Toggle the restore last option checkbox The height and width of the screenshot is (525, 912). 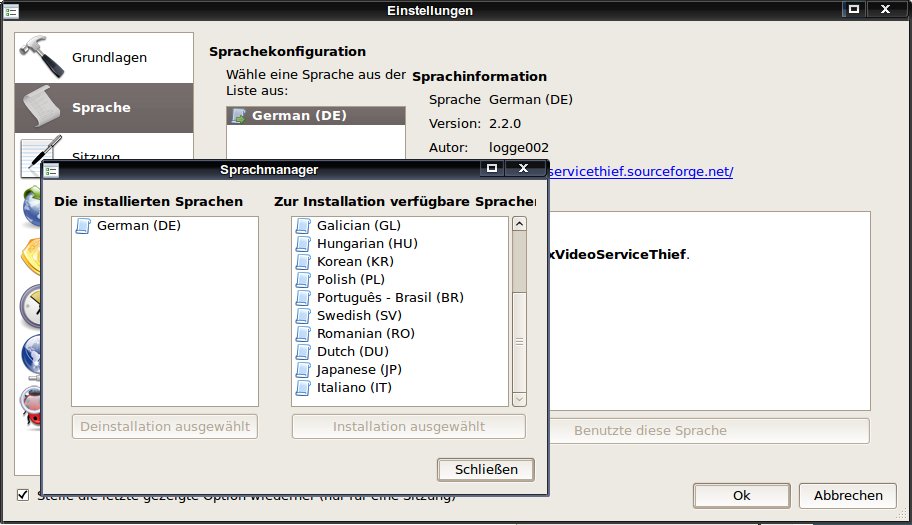(23, 495)
